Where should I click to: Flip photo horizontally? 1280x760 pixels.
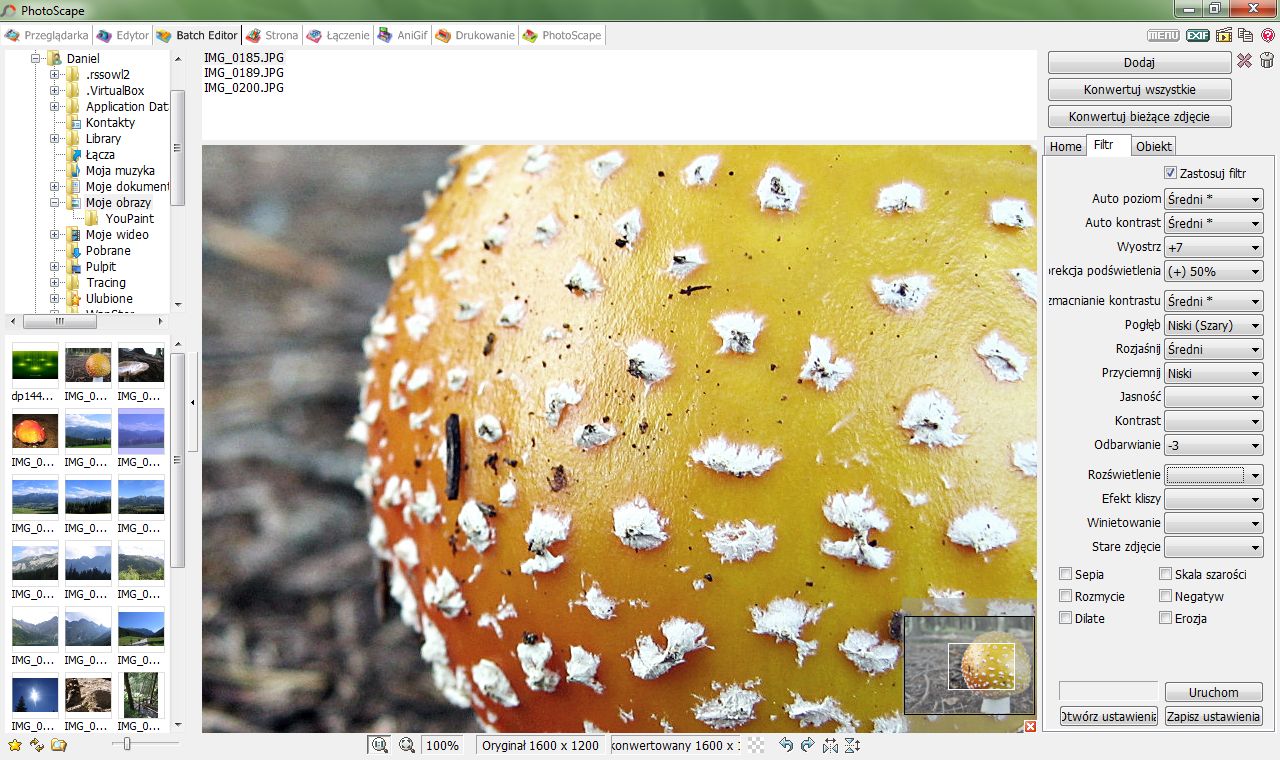coord(830,745)
